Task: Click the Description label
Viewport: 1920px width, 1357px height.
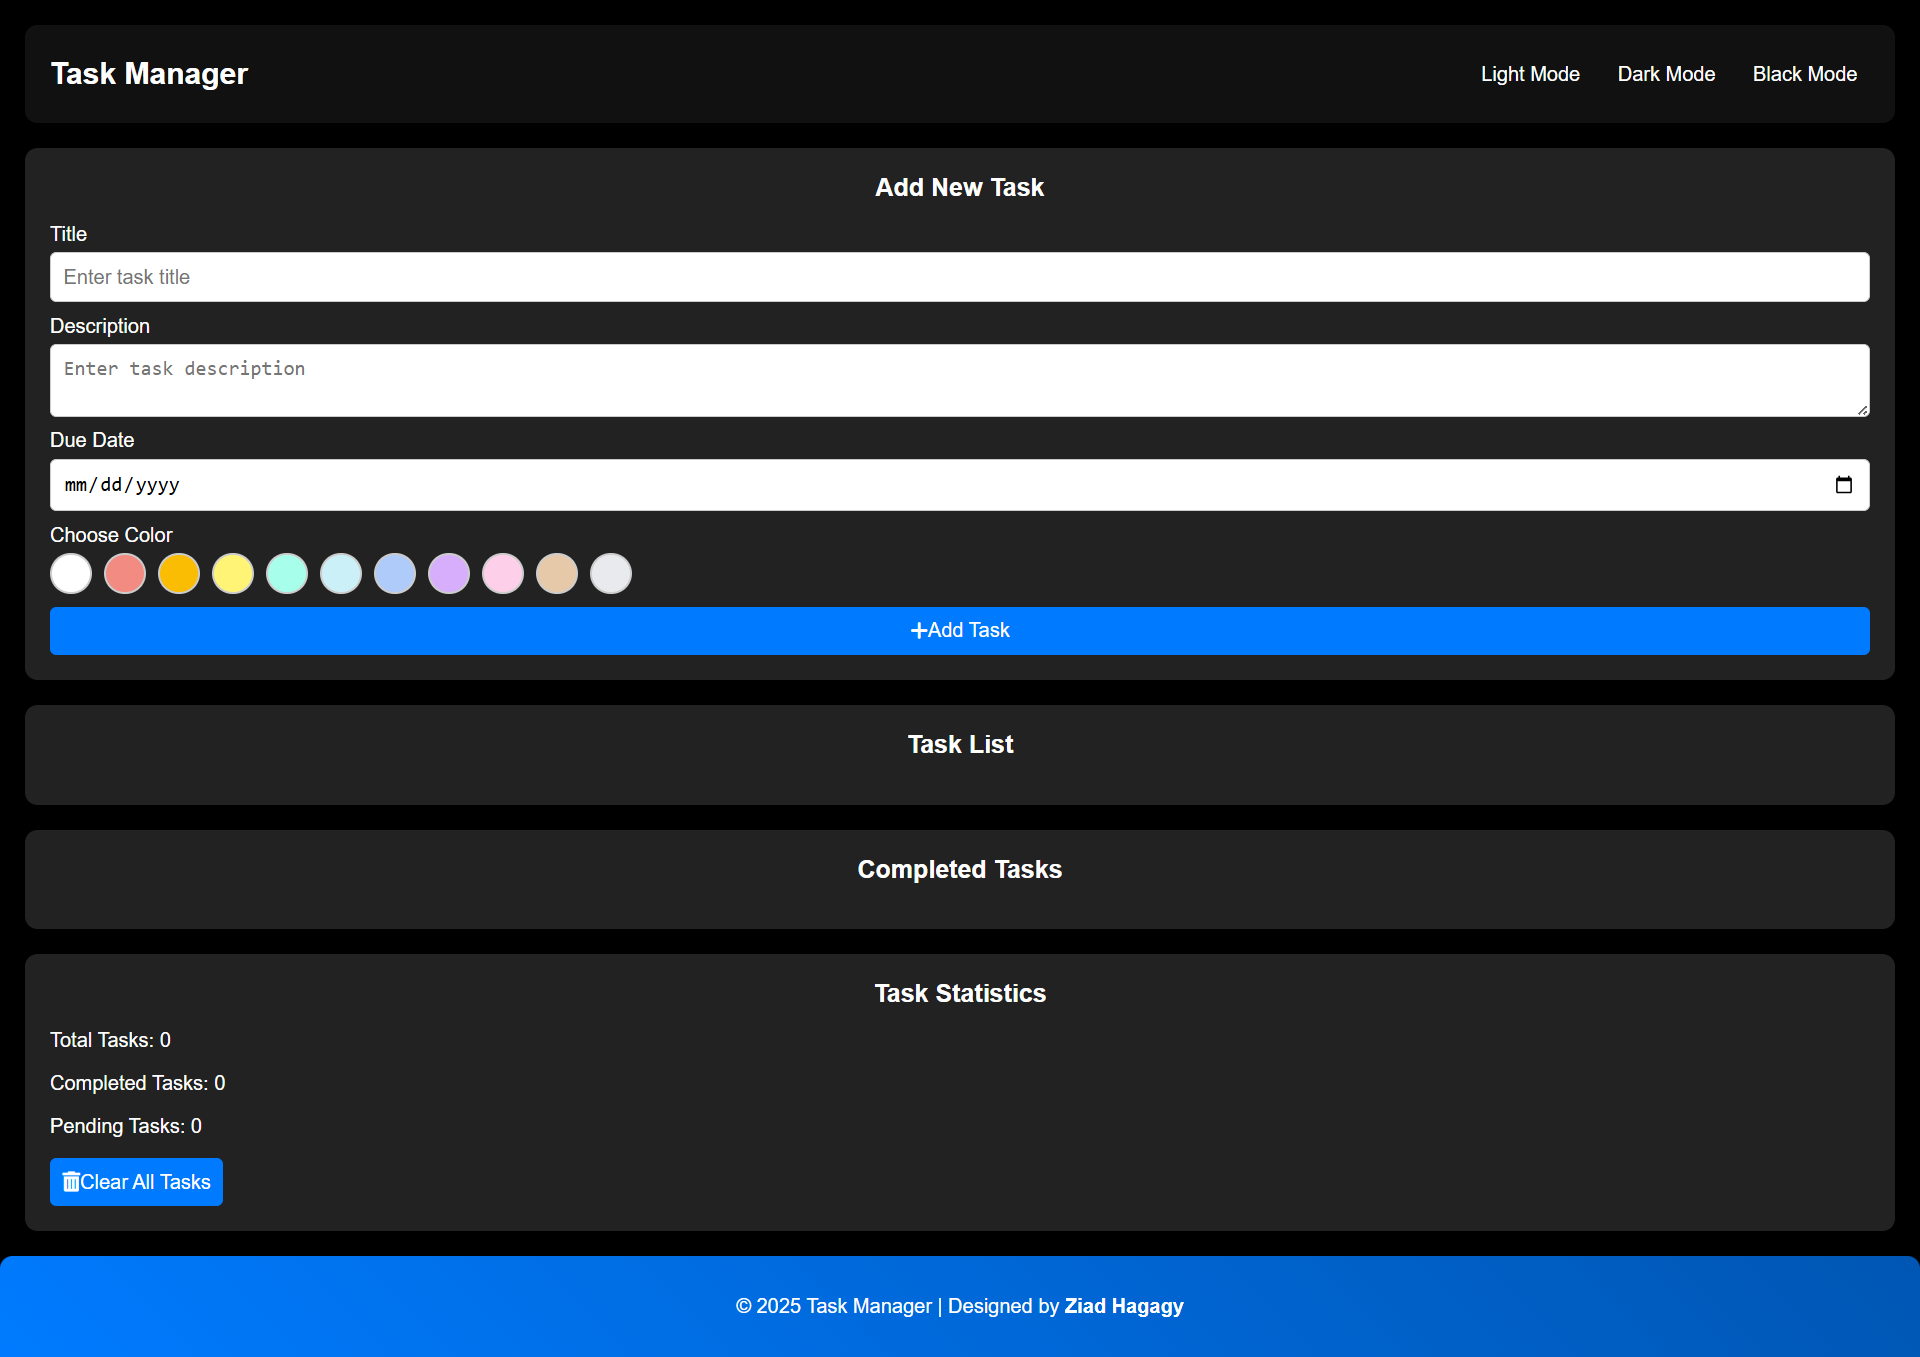Action: pos(100,326)
